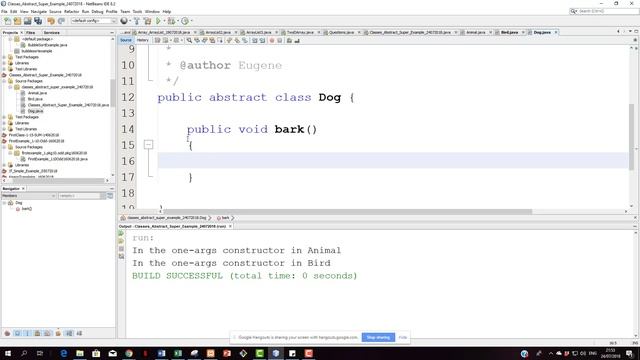
Task: Click the Uncomment icon in the editor toolbar
Action: [x=297, y=40]
